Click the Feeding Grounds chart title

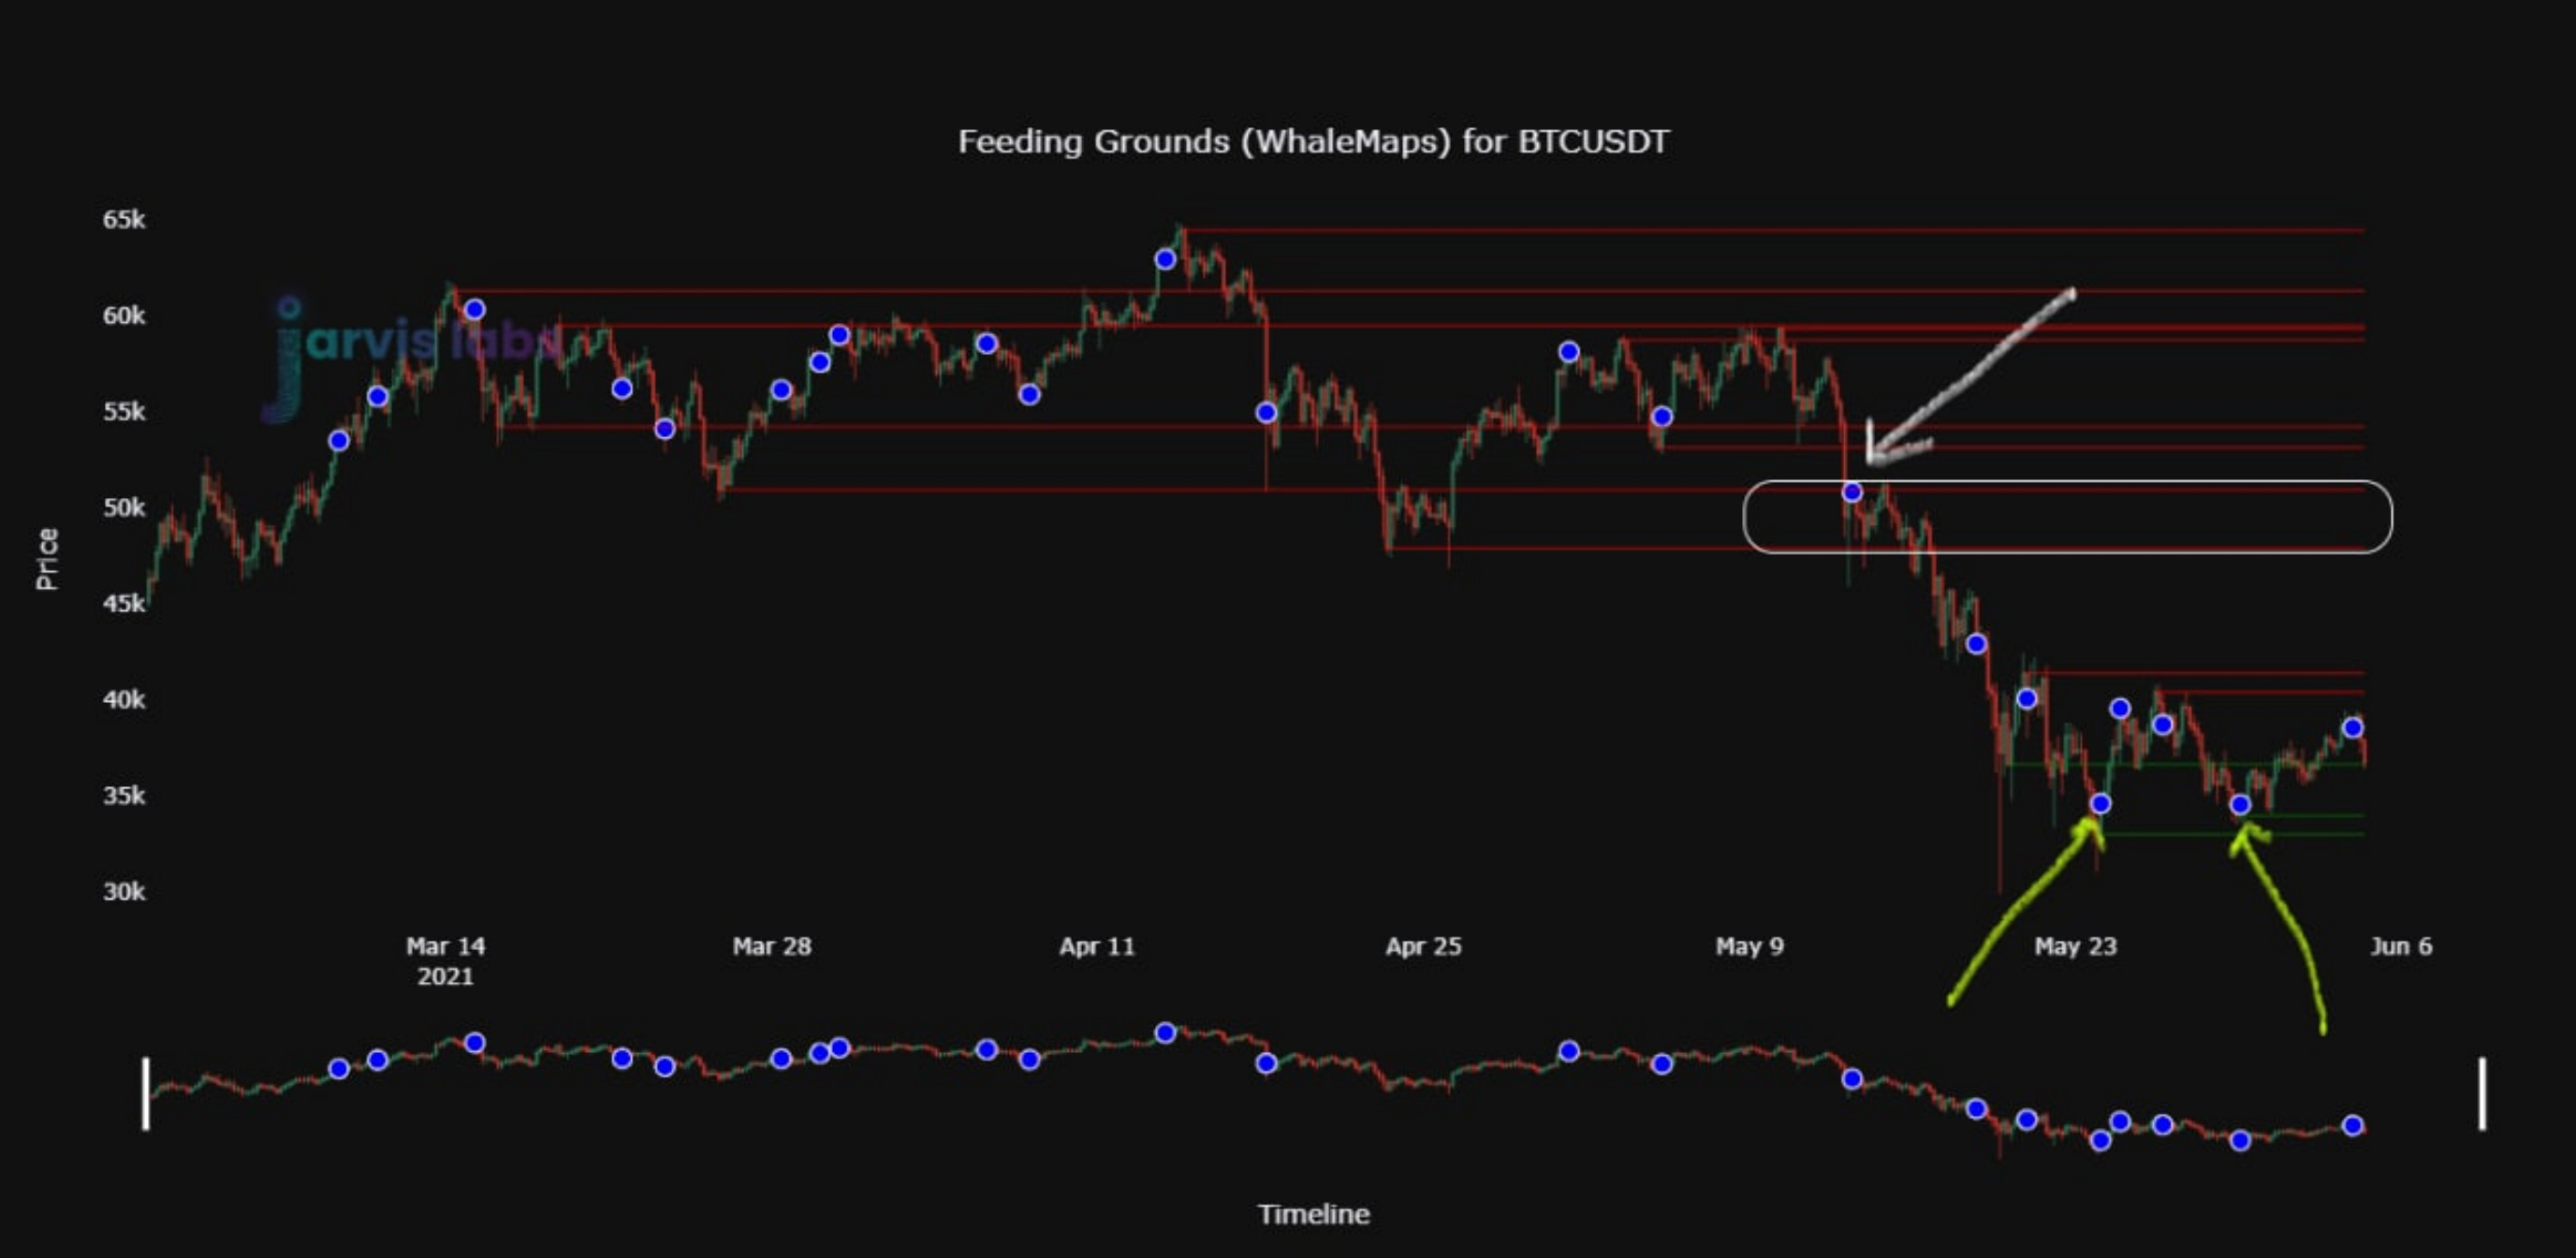coord(1313,142)
